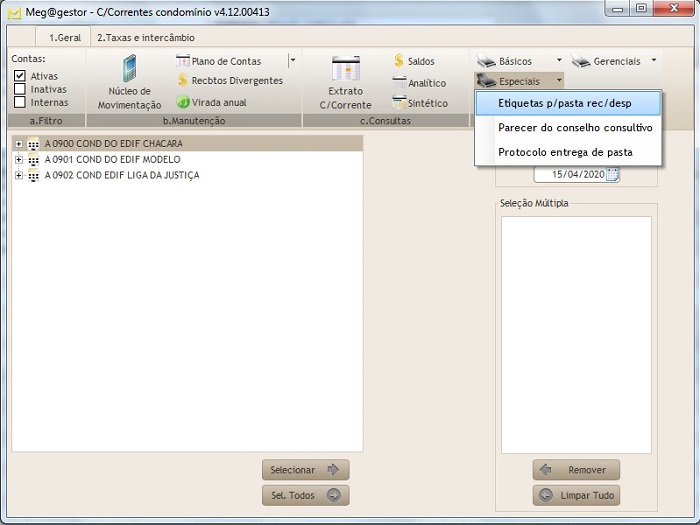The height and width of the screenshot is (525, 700).
Task: Check the Internas accounts checkbox
Action: (20, 102)
